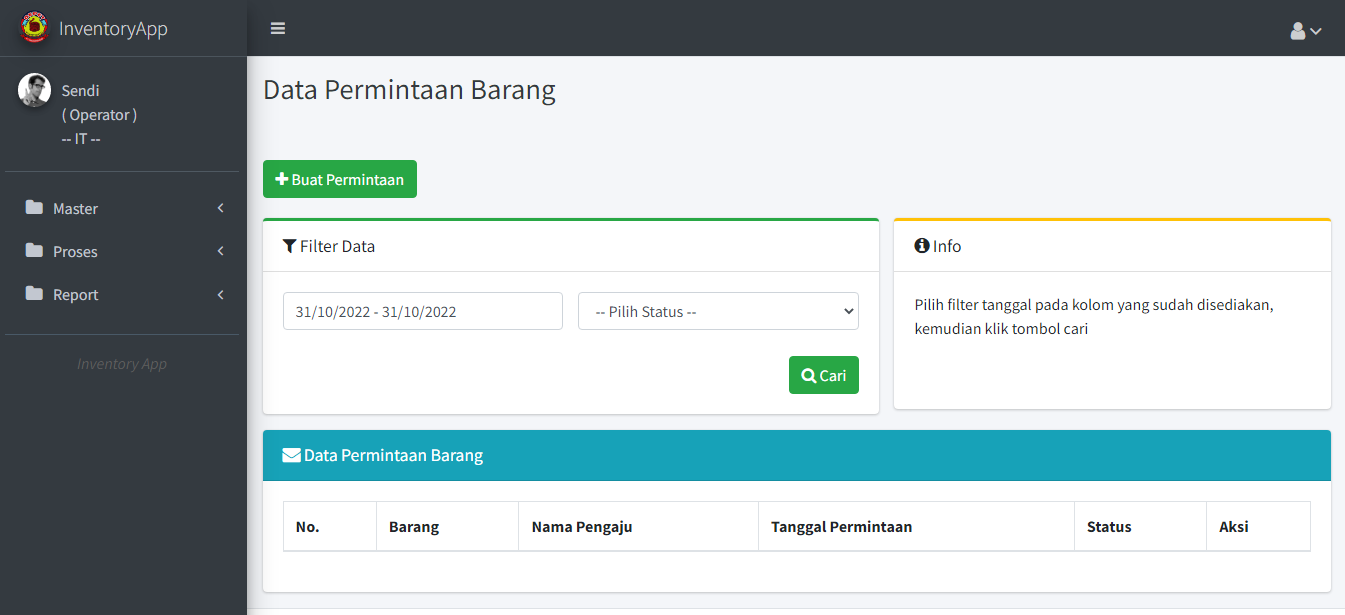
Task: Click the date range input field
Action: click(422, 311)
